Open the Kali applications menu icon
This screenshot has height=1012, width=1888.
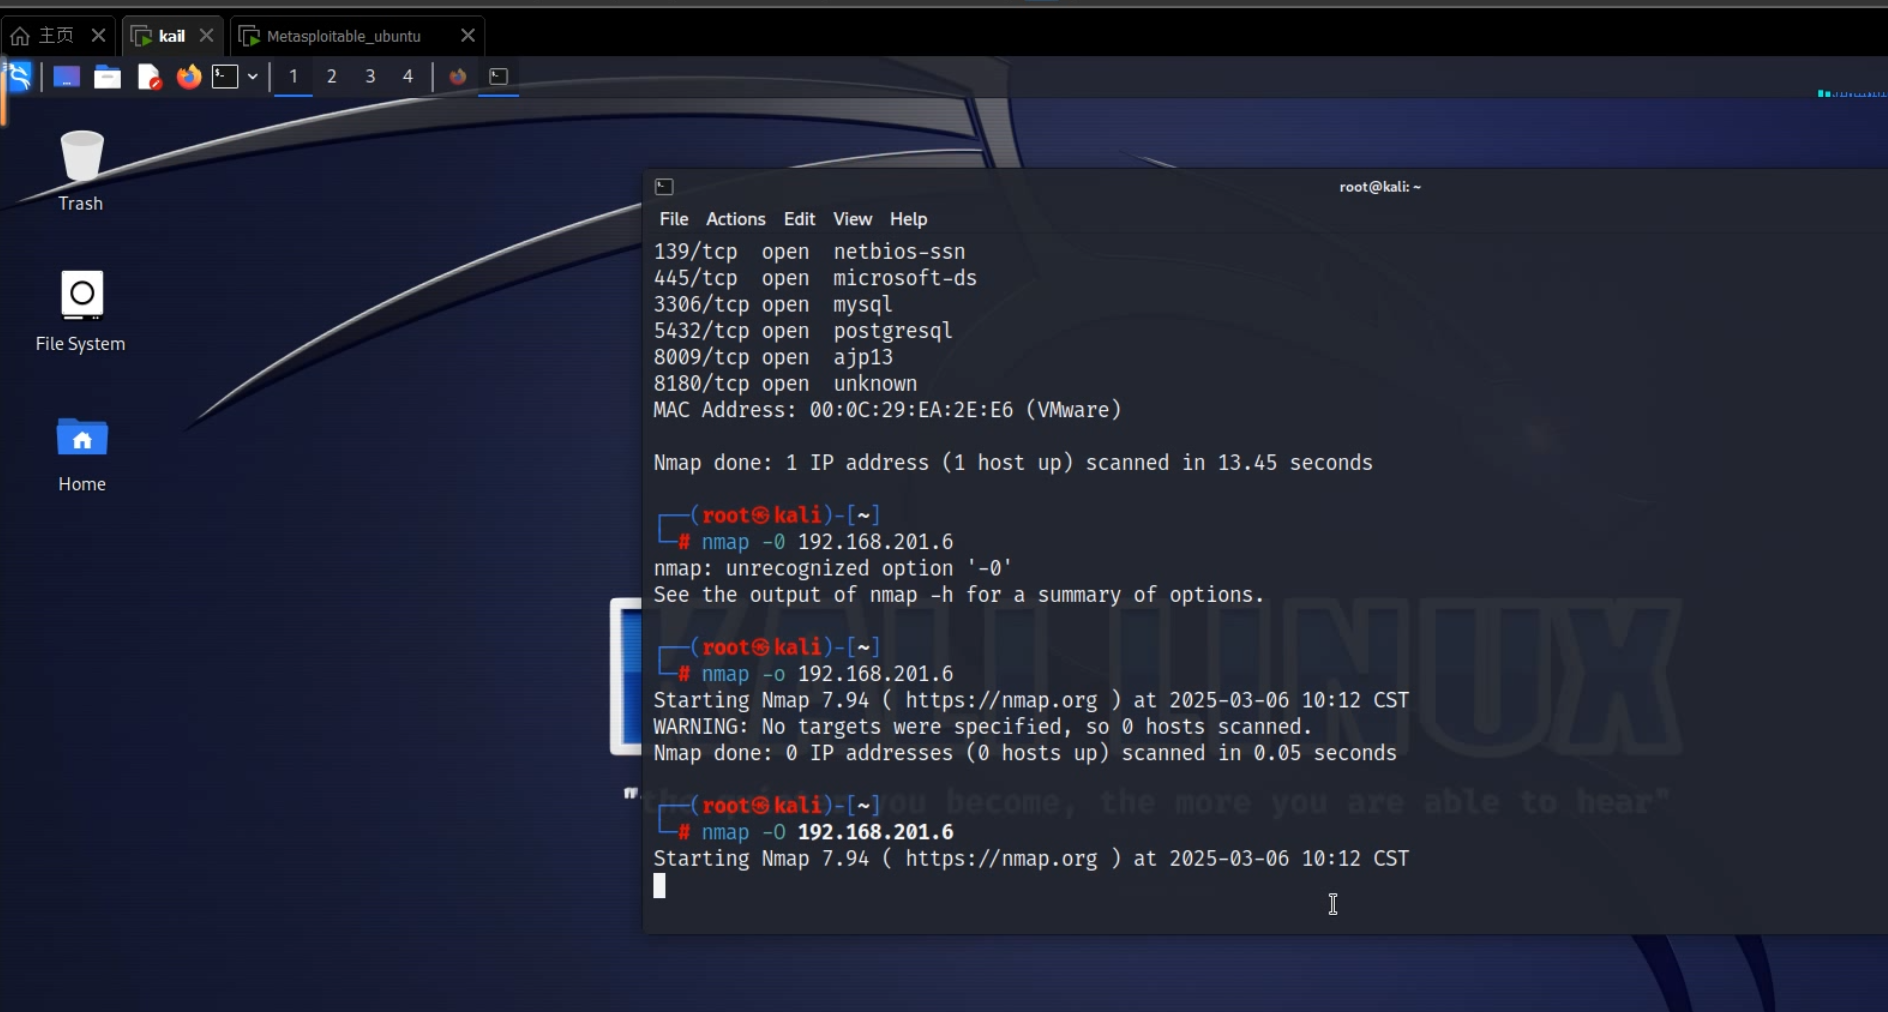pyautogui.click(x=19, y=76)
